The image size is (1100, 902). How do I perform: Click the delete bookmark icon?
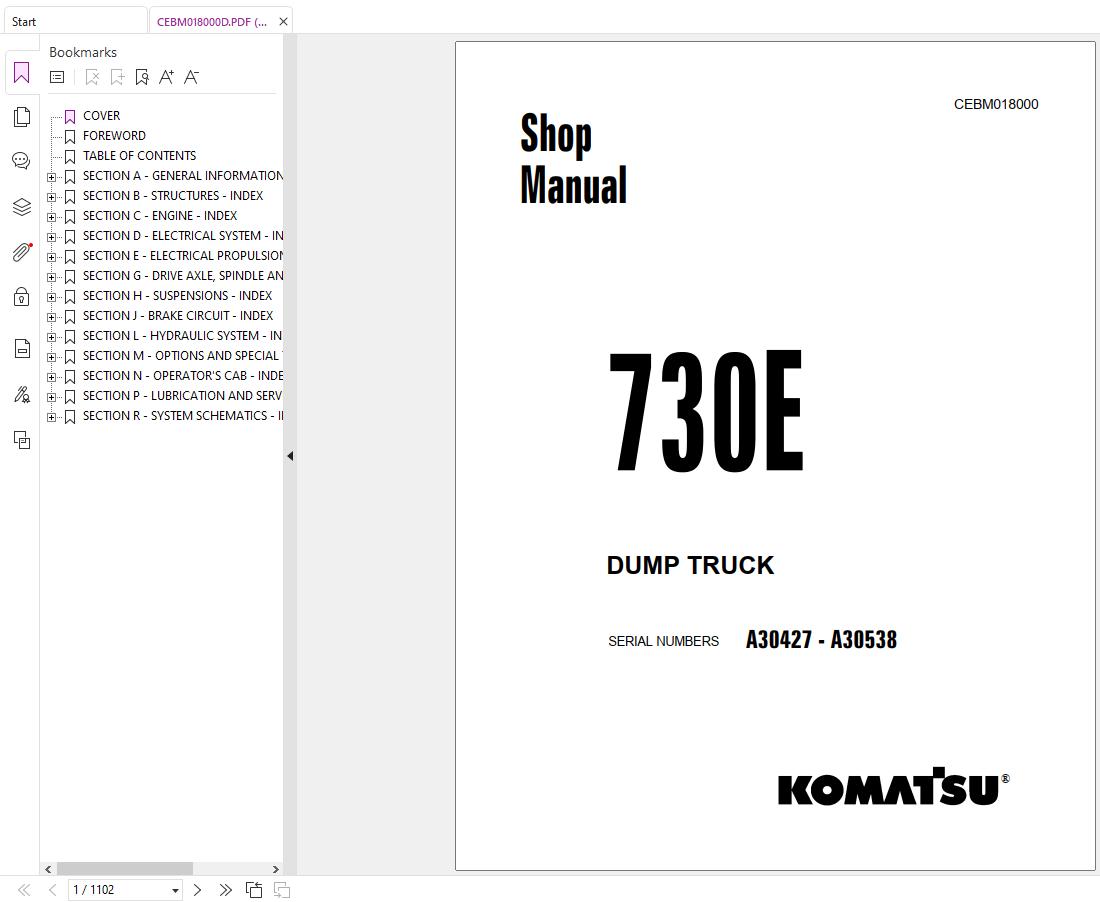click(92, 77)
